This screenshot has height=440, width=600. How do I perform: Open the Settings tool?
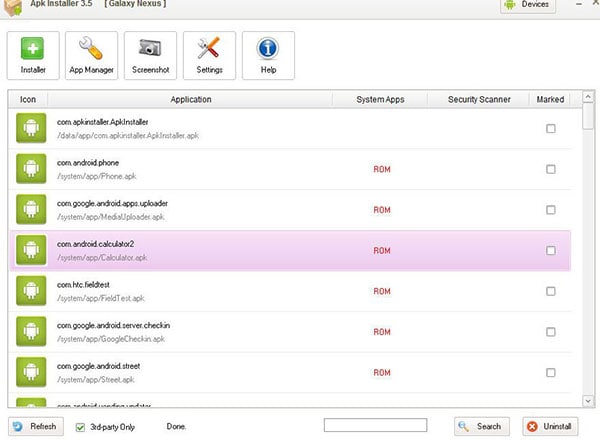click(209, 55)
